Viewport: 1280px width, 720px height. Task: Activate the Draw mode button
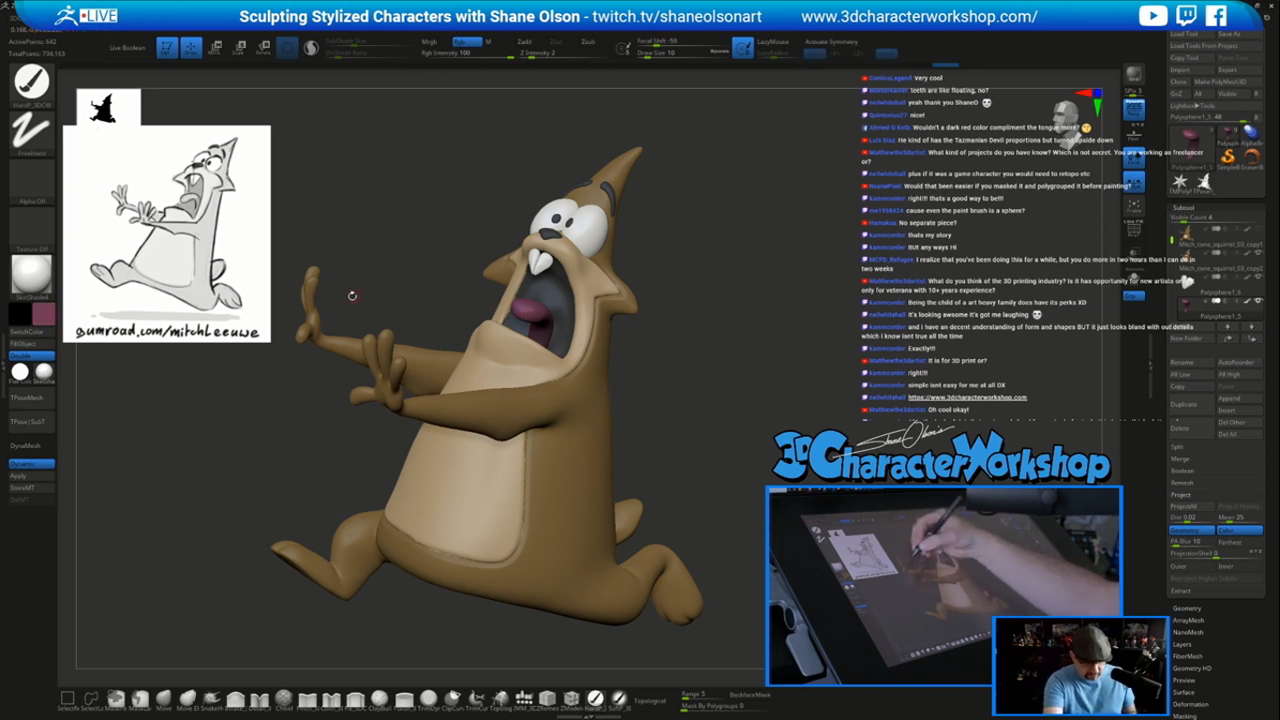pyautogui.click(x=191, y=47)
